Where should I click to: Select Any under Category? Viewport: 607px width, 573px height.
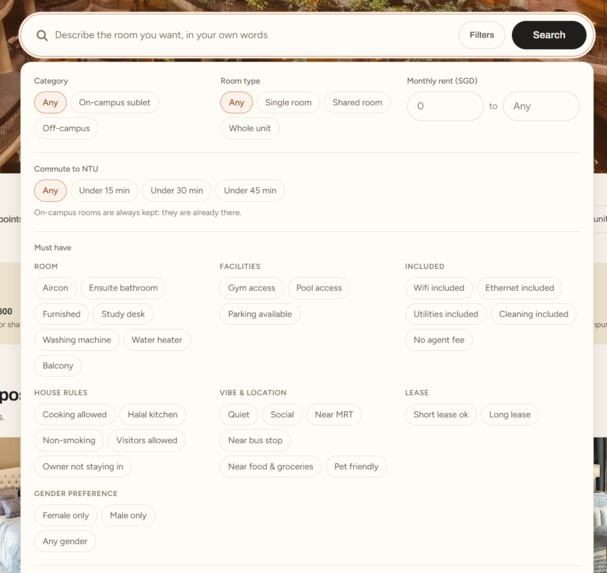pyautogui.click(x=50, y=103)
